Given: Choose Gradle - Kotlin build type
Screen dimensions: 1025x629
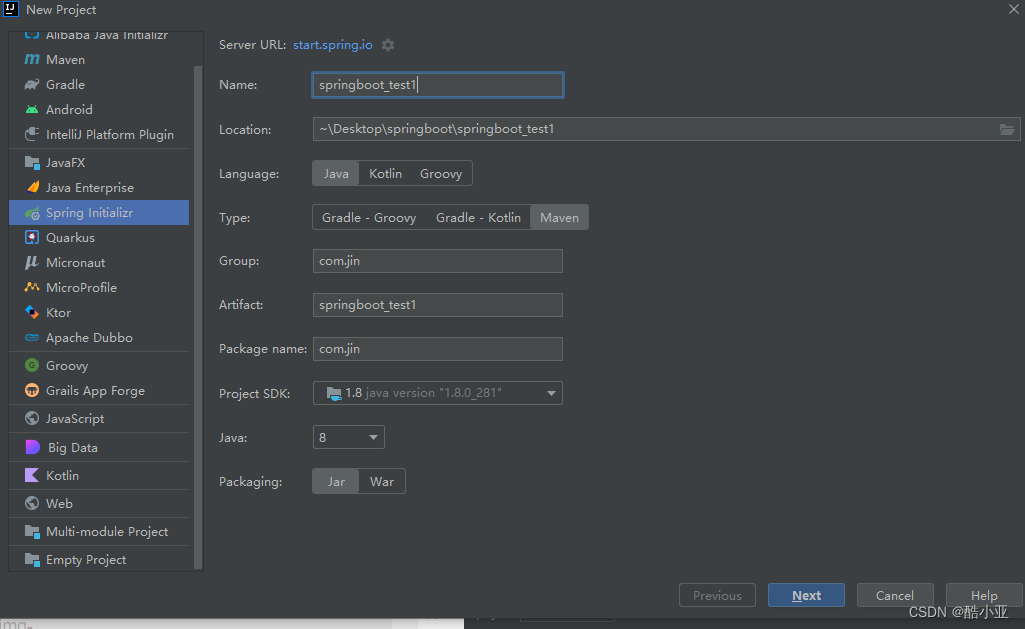Looking at the screenshot, I should pos(478,218).
